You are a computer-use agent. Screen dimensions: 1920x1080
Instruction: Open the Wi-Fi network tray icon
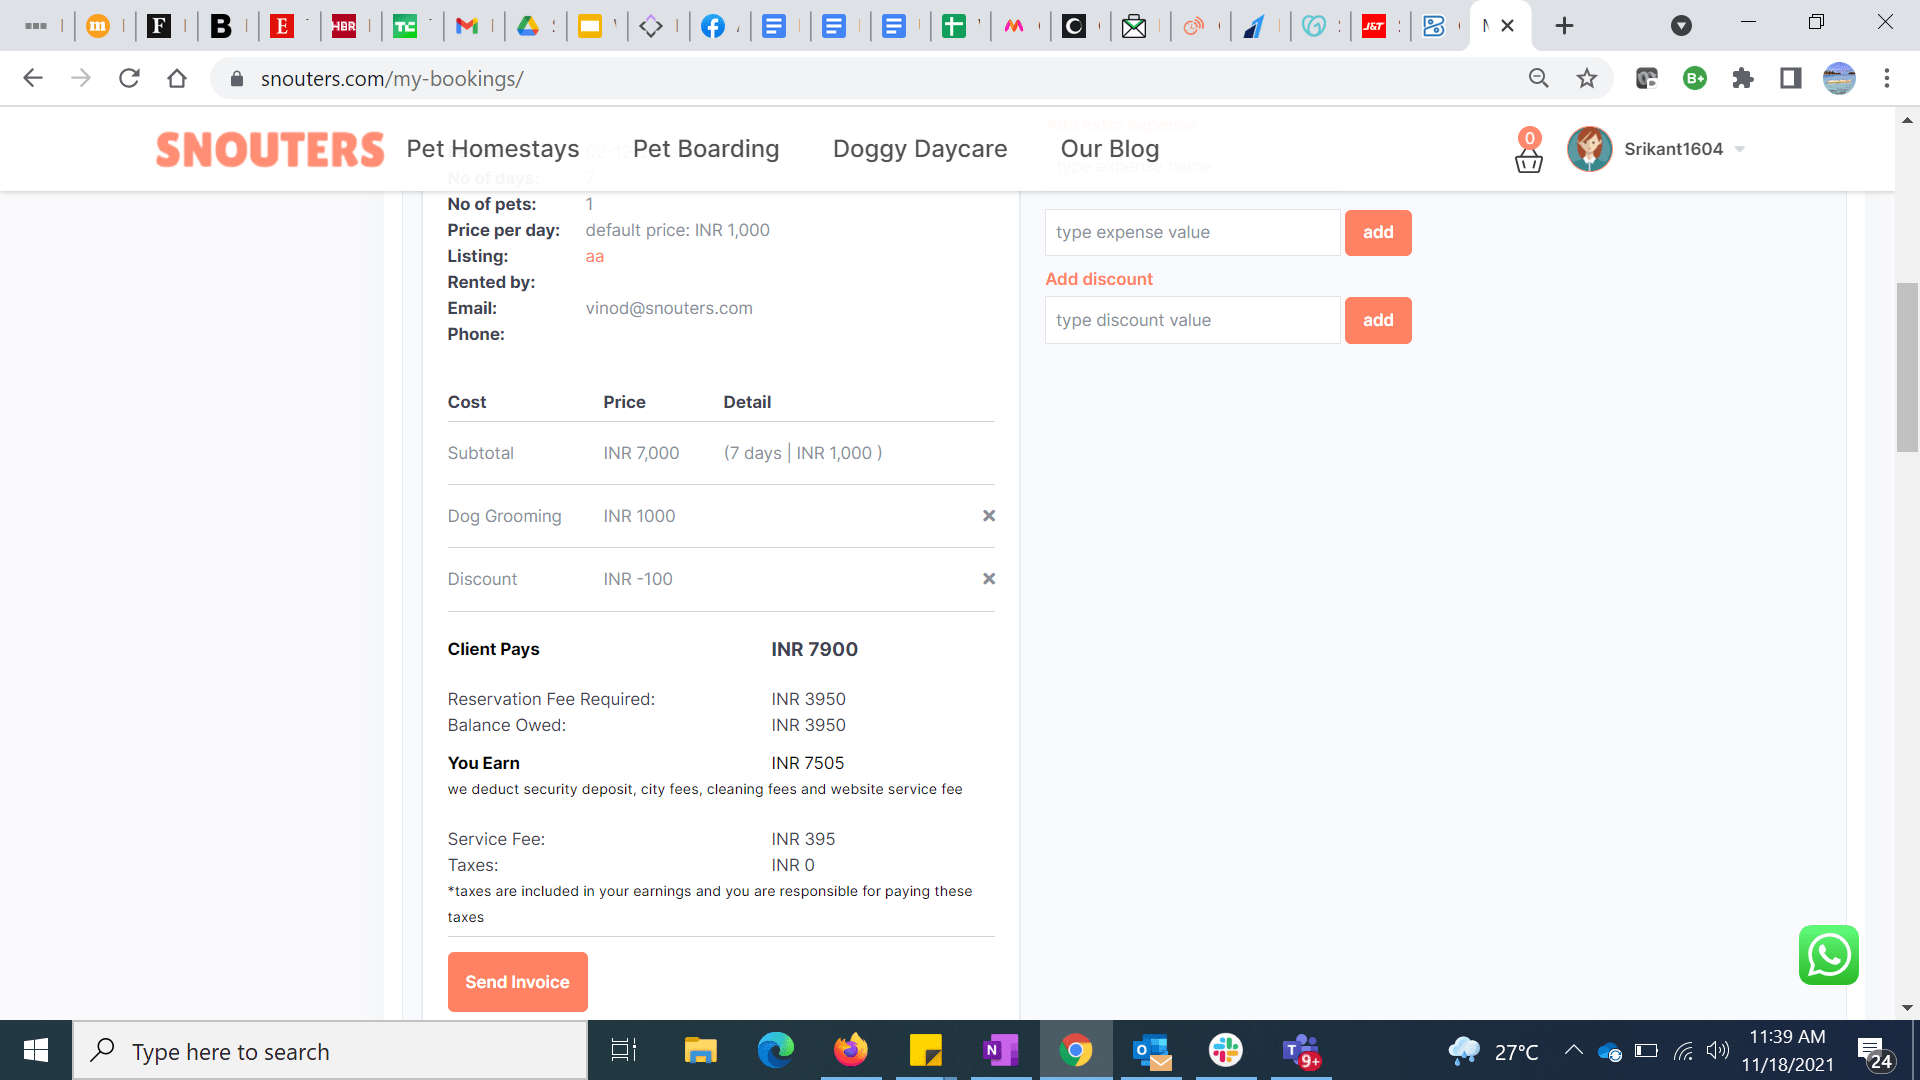(1684, 1051)
